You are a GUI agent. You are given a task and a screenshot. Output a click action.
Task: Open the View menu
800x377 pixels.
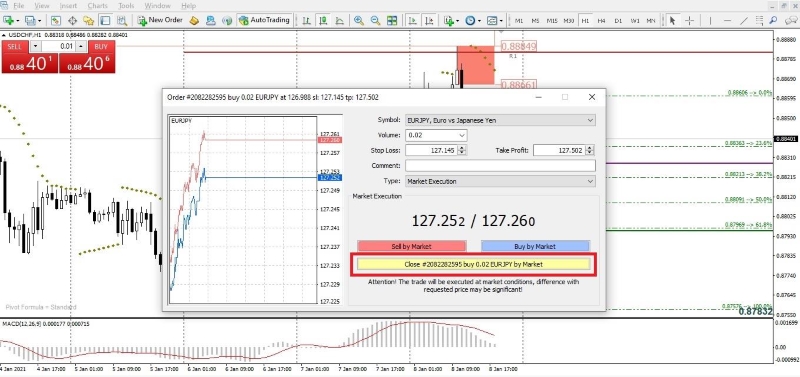tap(42, 6)
